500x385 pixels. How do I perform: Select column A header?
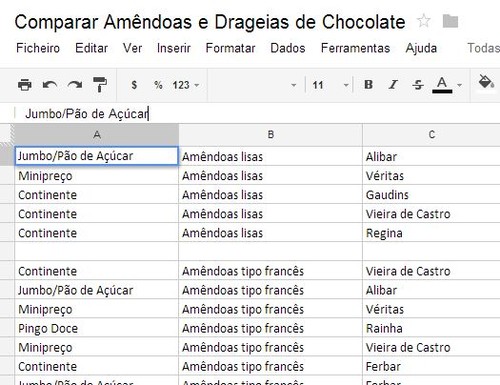[x=97, y=135]
